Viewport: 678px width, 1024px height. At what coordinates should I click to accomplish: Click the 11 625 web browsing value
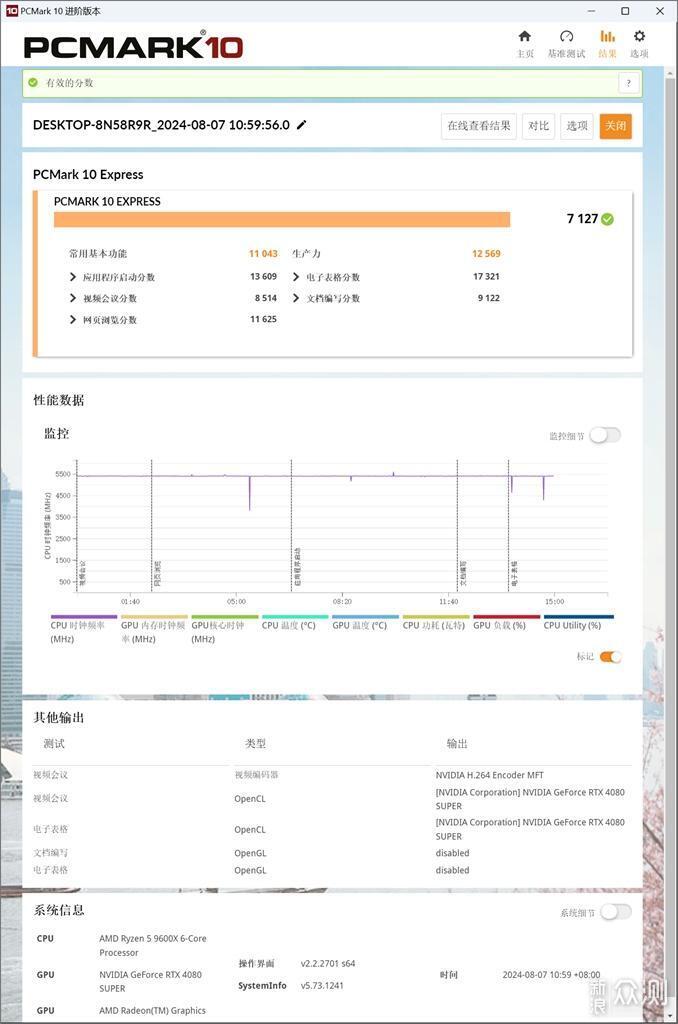tap(263, 319)
